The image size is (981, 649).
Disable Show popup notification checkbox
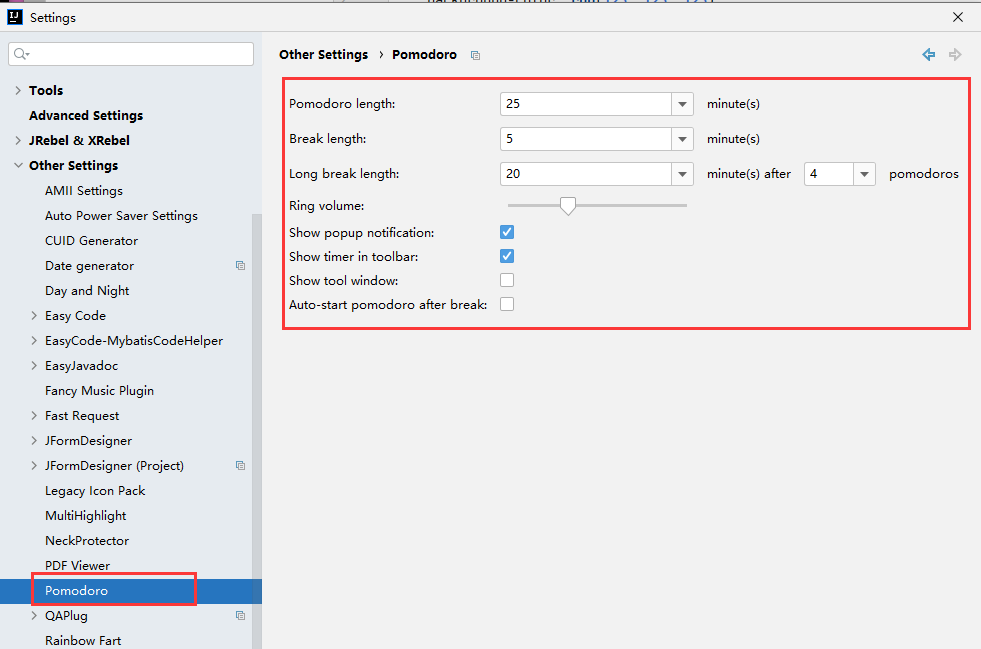pos(507,232)
